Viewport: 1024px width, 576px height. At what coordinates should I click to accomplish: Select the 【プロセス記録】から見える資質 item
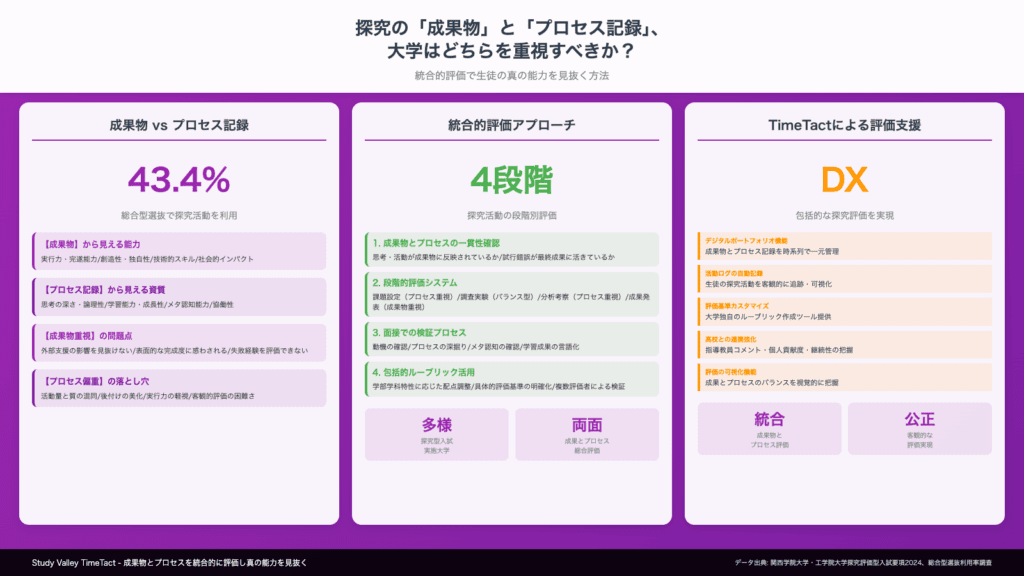click(179, 296)
